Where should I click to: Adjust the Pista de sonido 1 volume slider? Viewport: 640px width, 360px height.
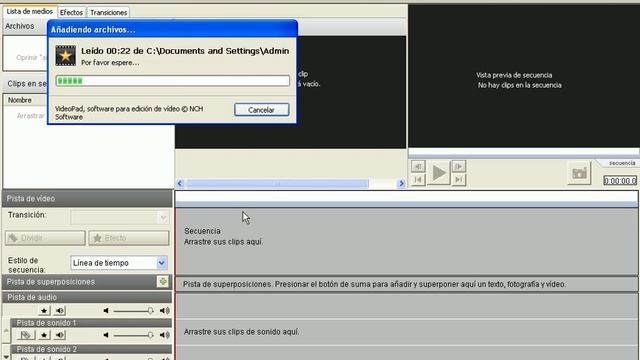pyautogui.click(x=133, y=336)
